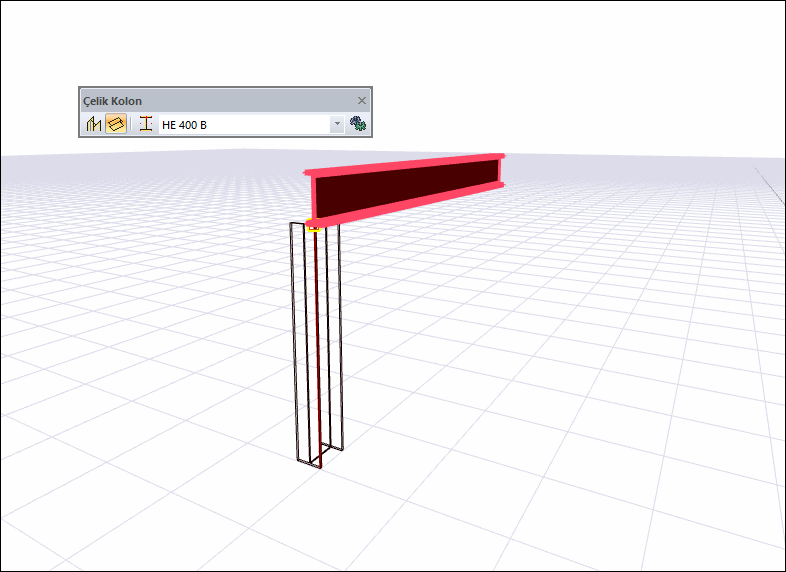The height and width of the screenshot is (572, 786).
Task: Open steel column settings gears icon
Action: 357,124
